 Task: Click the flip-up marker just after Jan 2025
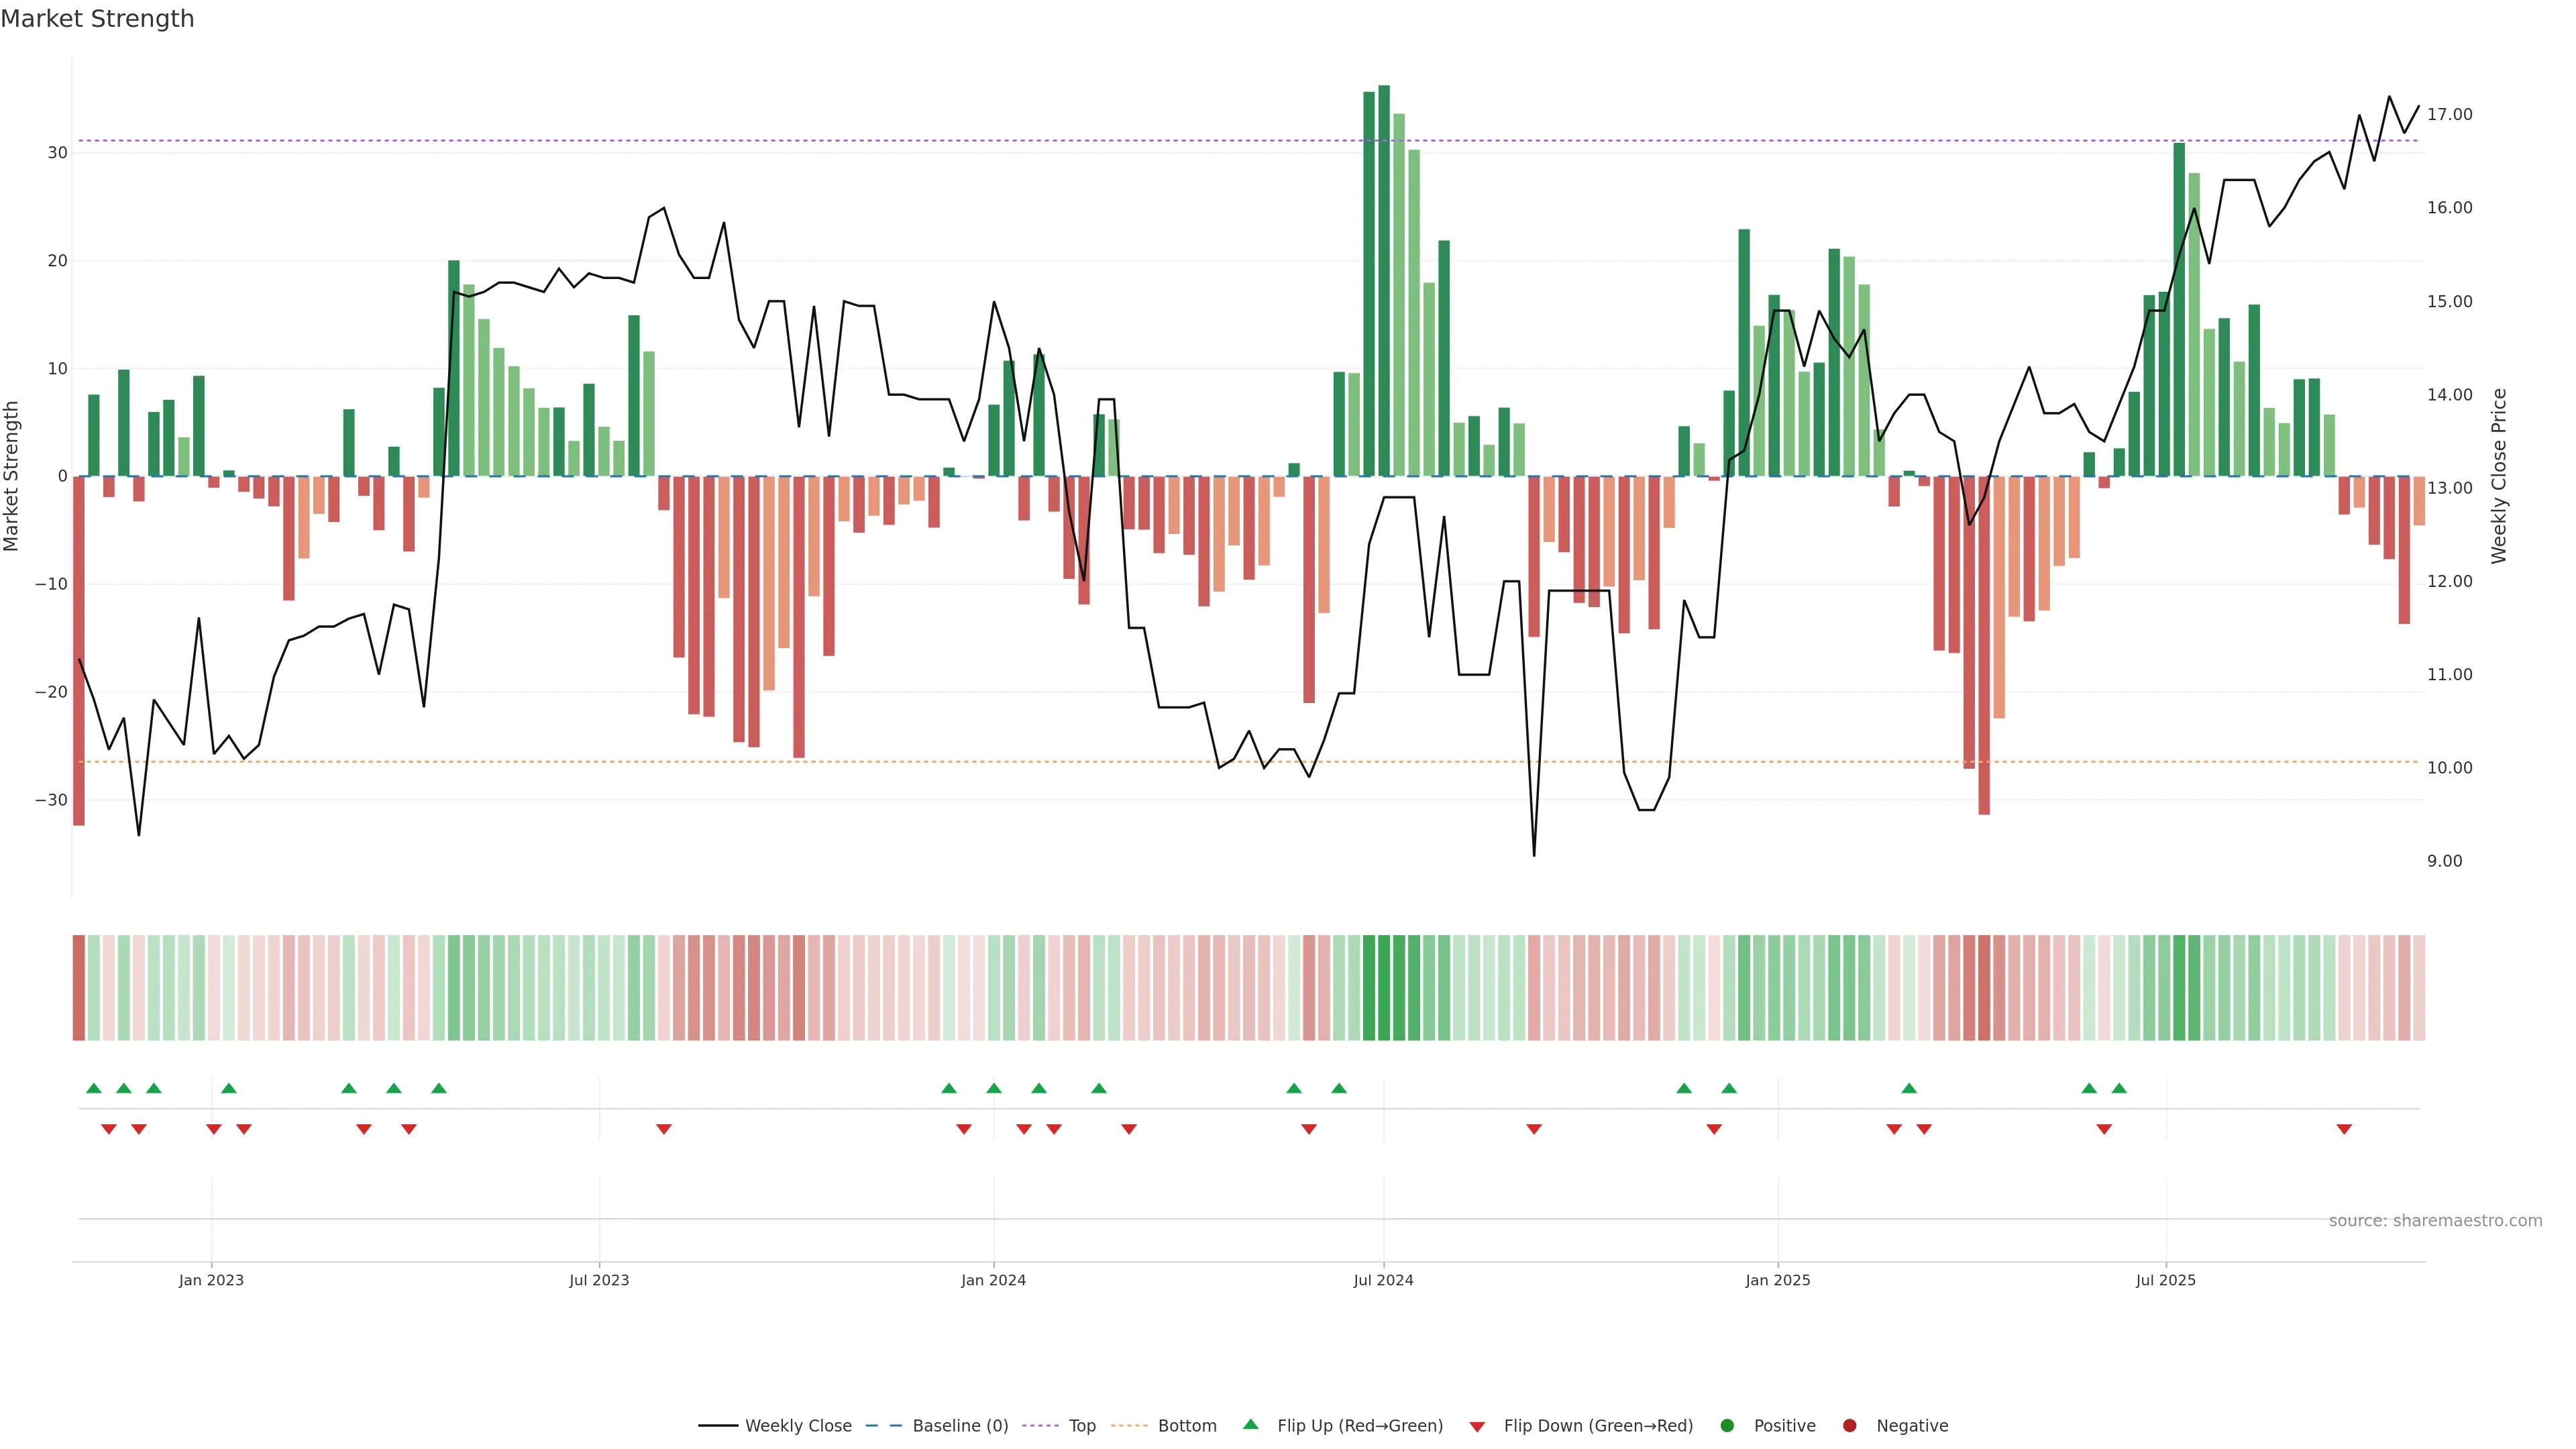(x=1909, y=1088)
